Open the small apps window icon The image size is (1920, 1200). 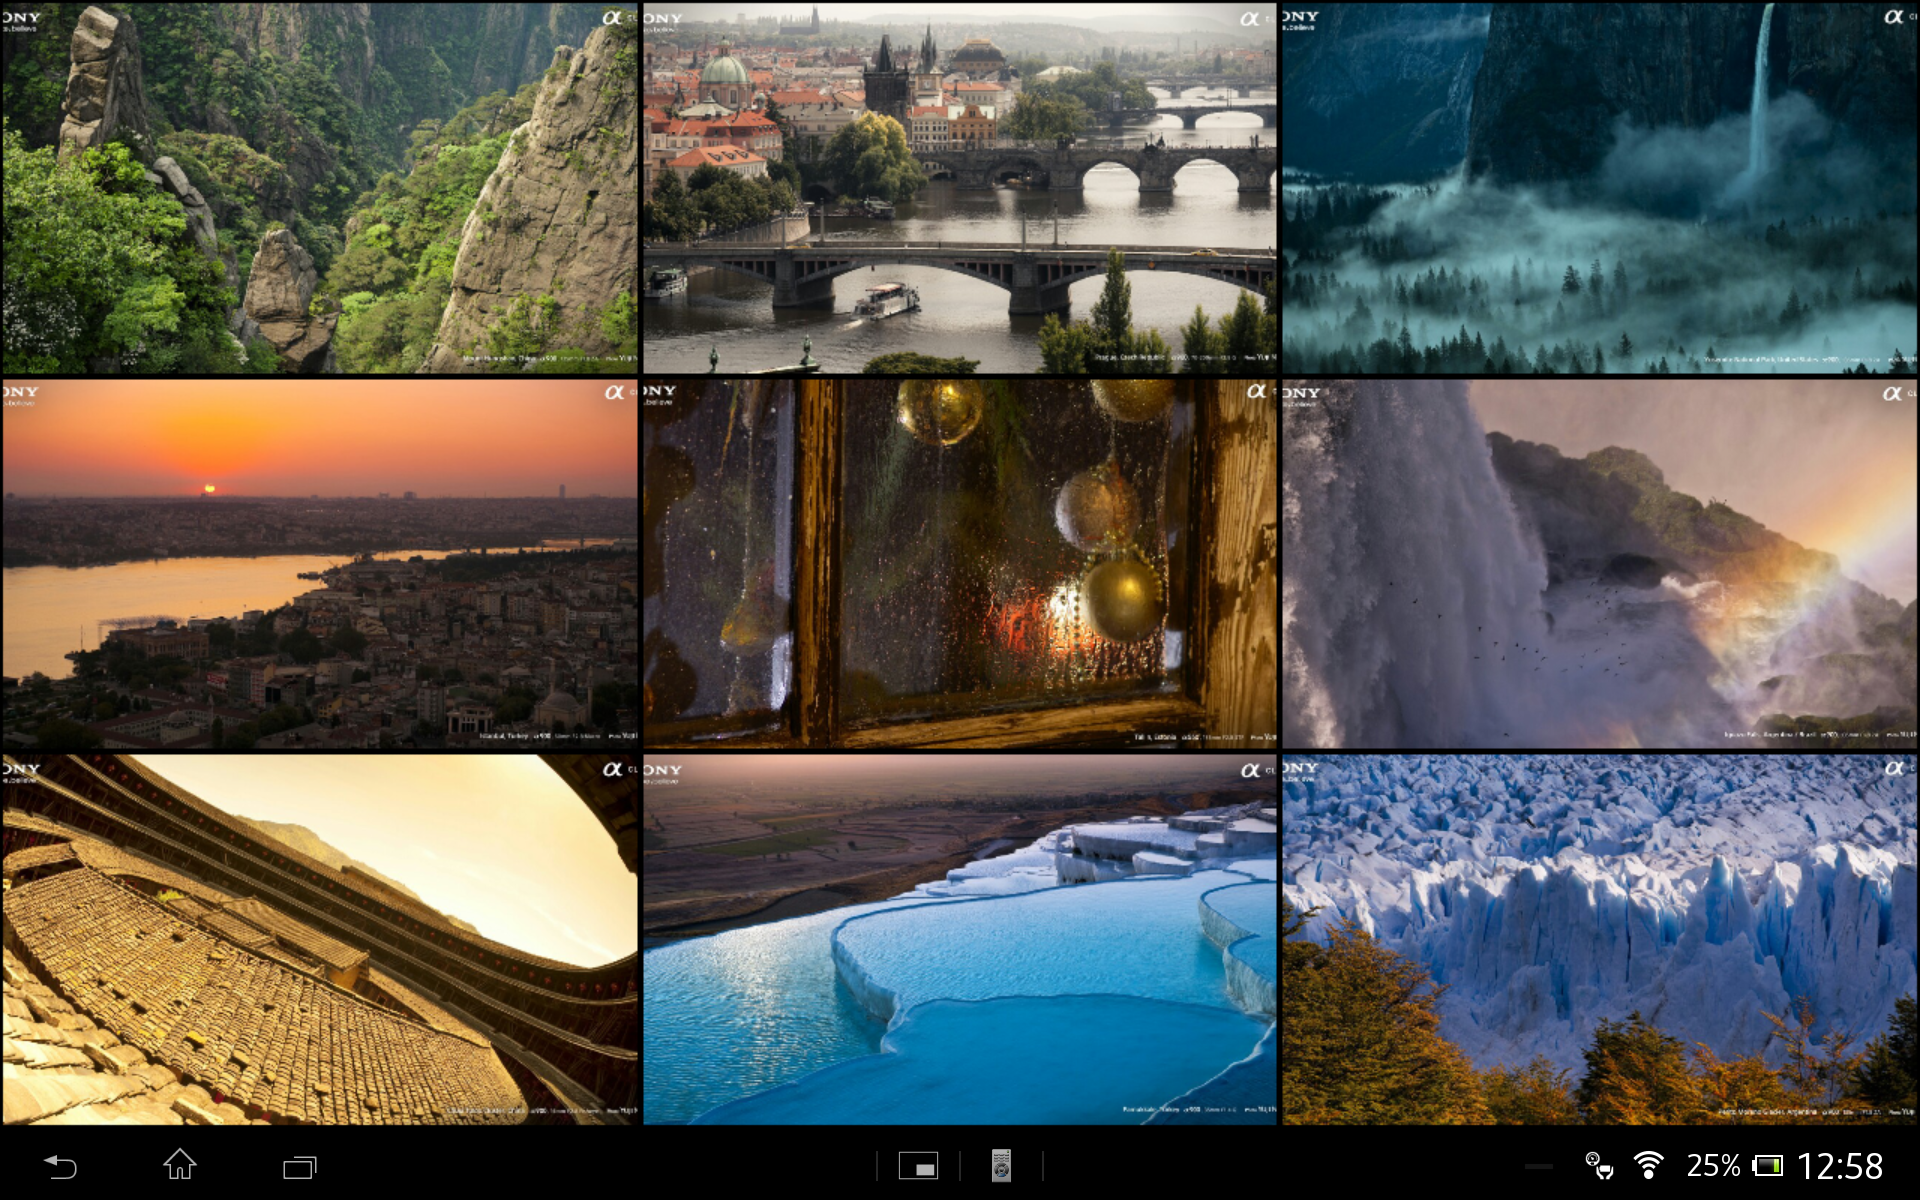918,1166
